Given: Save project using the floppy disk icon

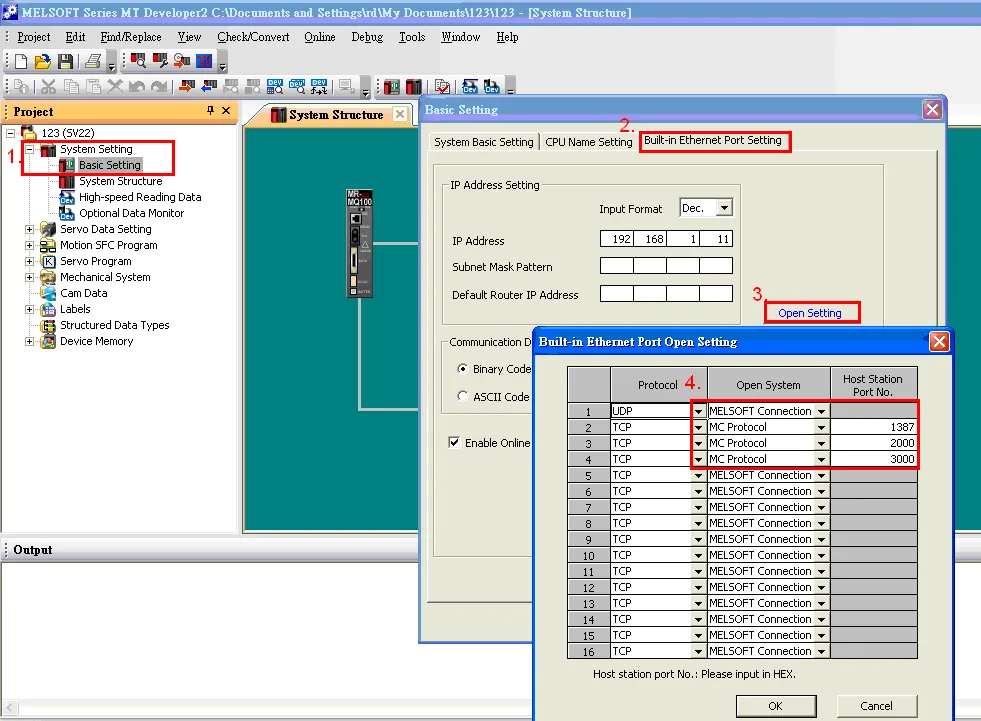Looking at the screenshot, I should click(x=65, y=61).
